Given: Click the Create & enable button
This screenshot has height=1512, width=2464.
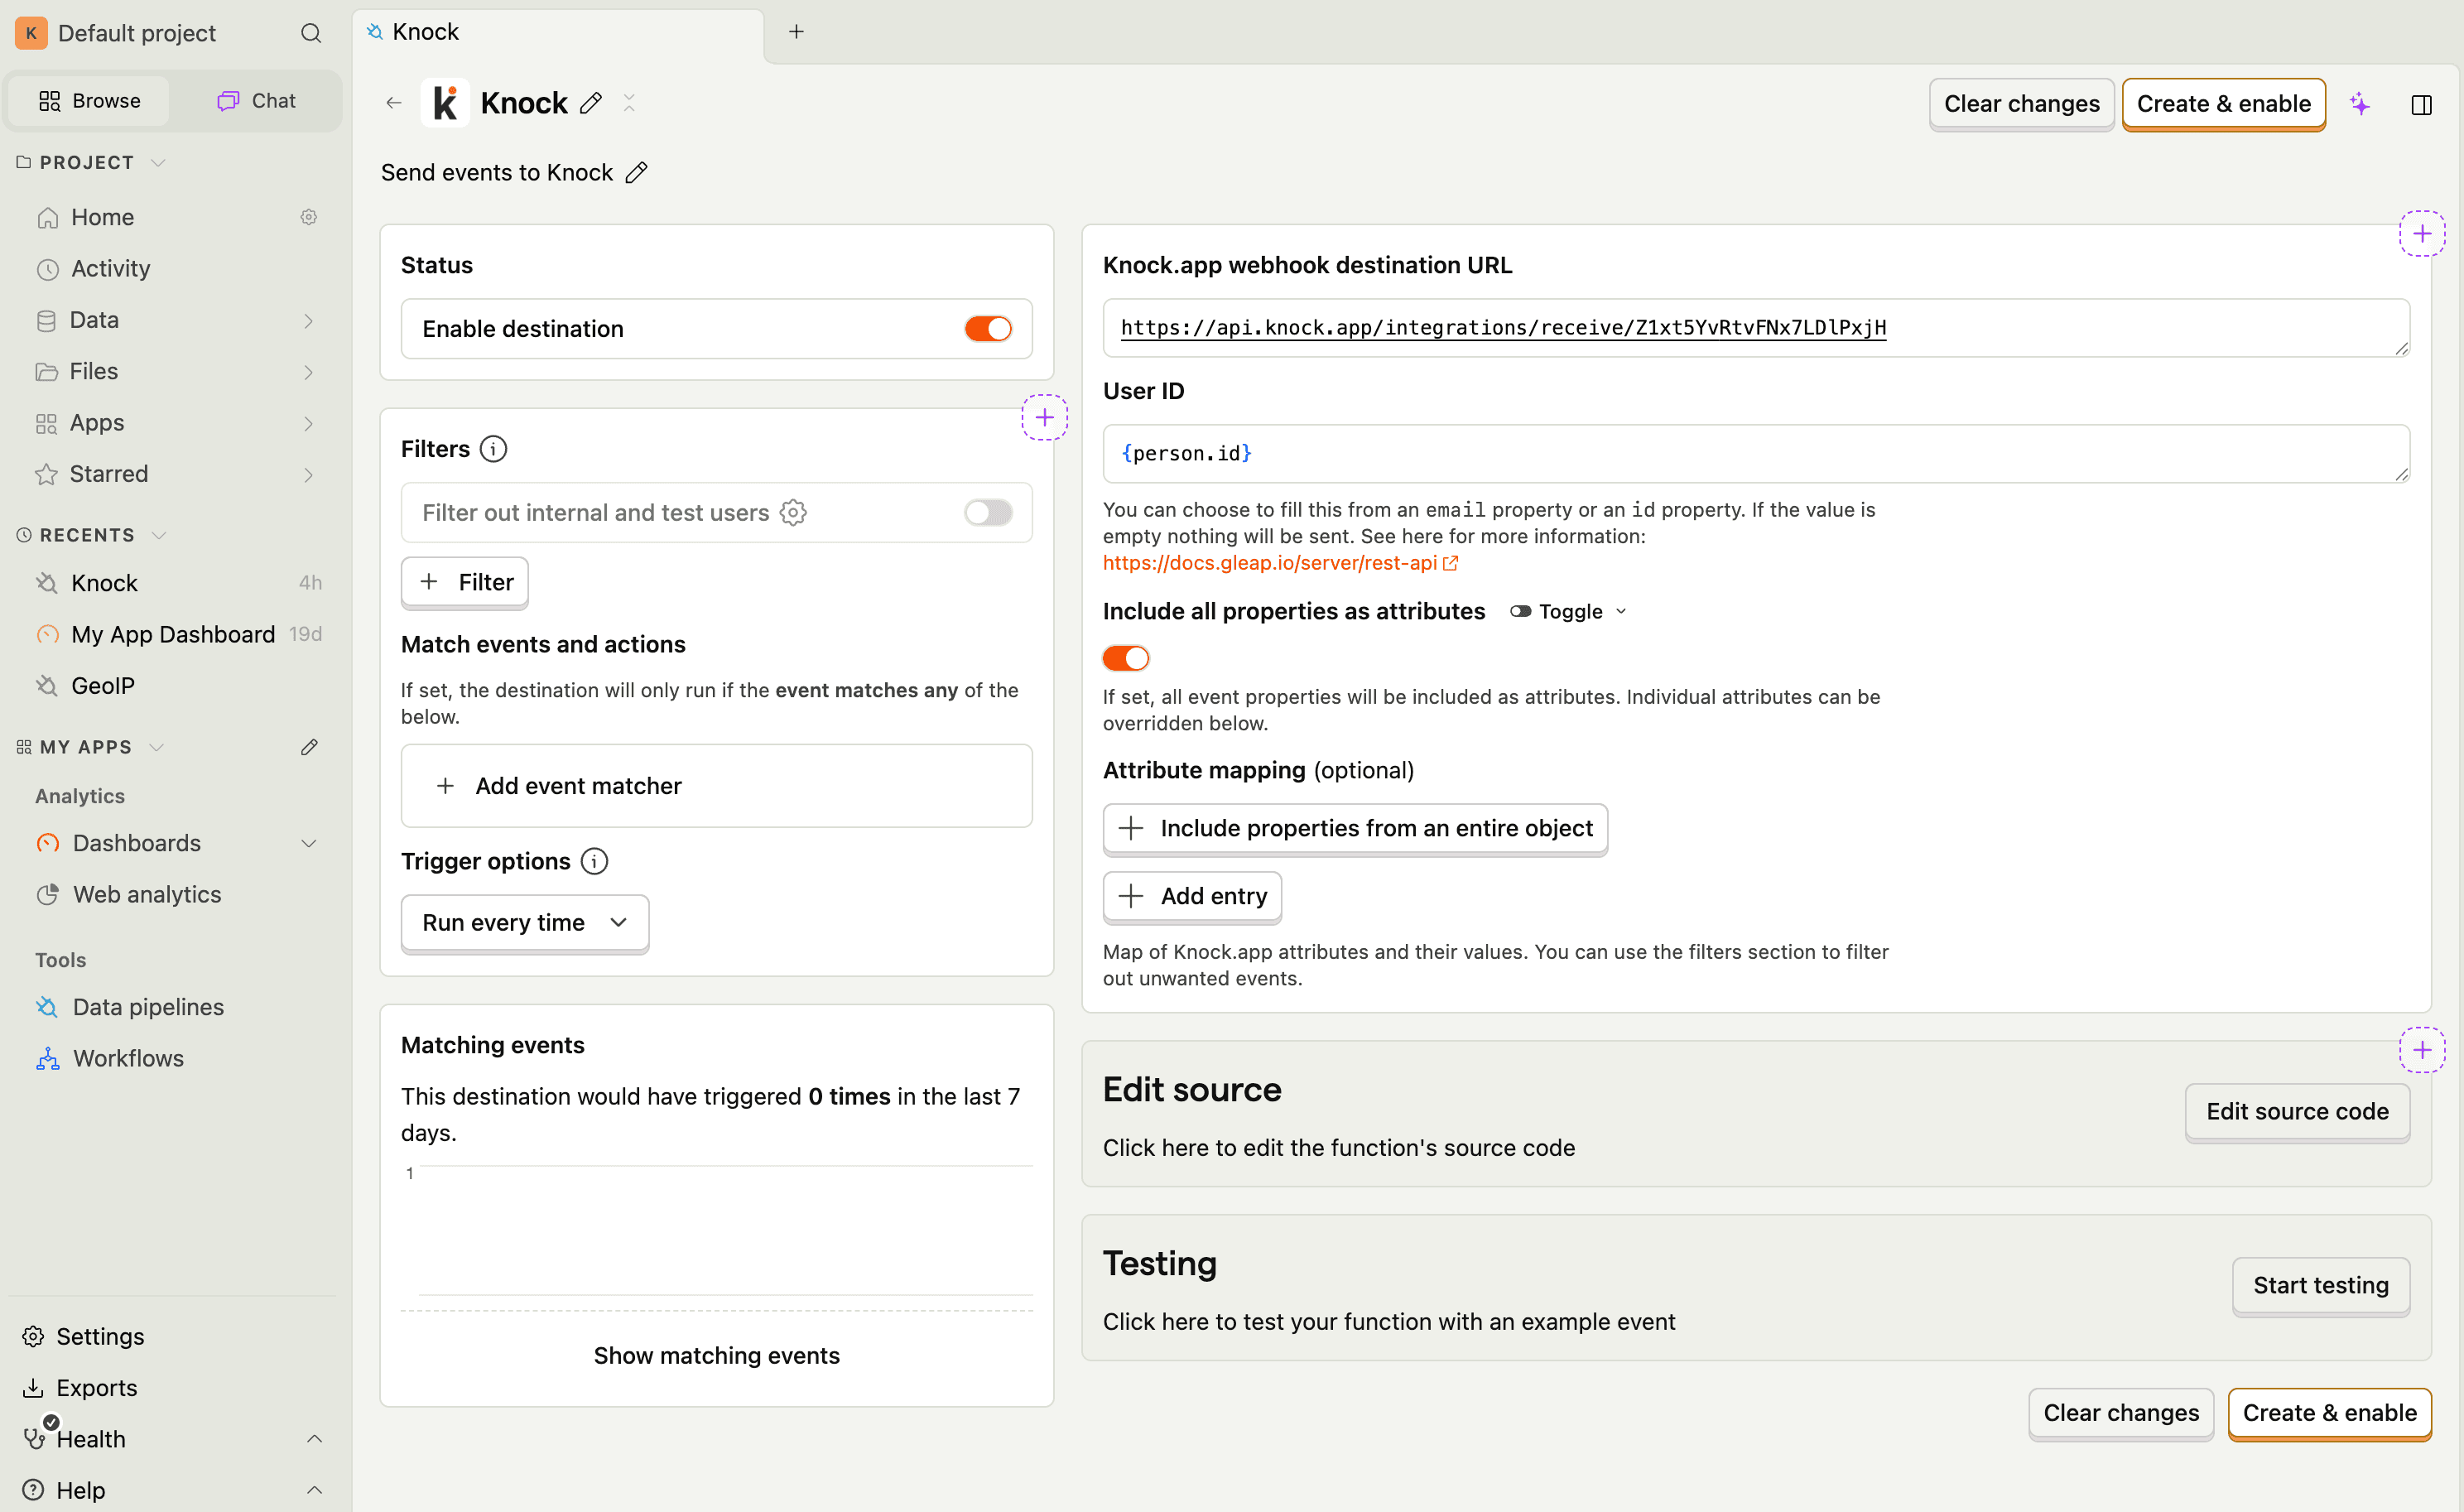Looking at the screenshot, I should (2223, 103).
